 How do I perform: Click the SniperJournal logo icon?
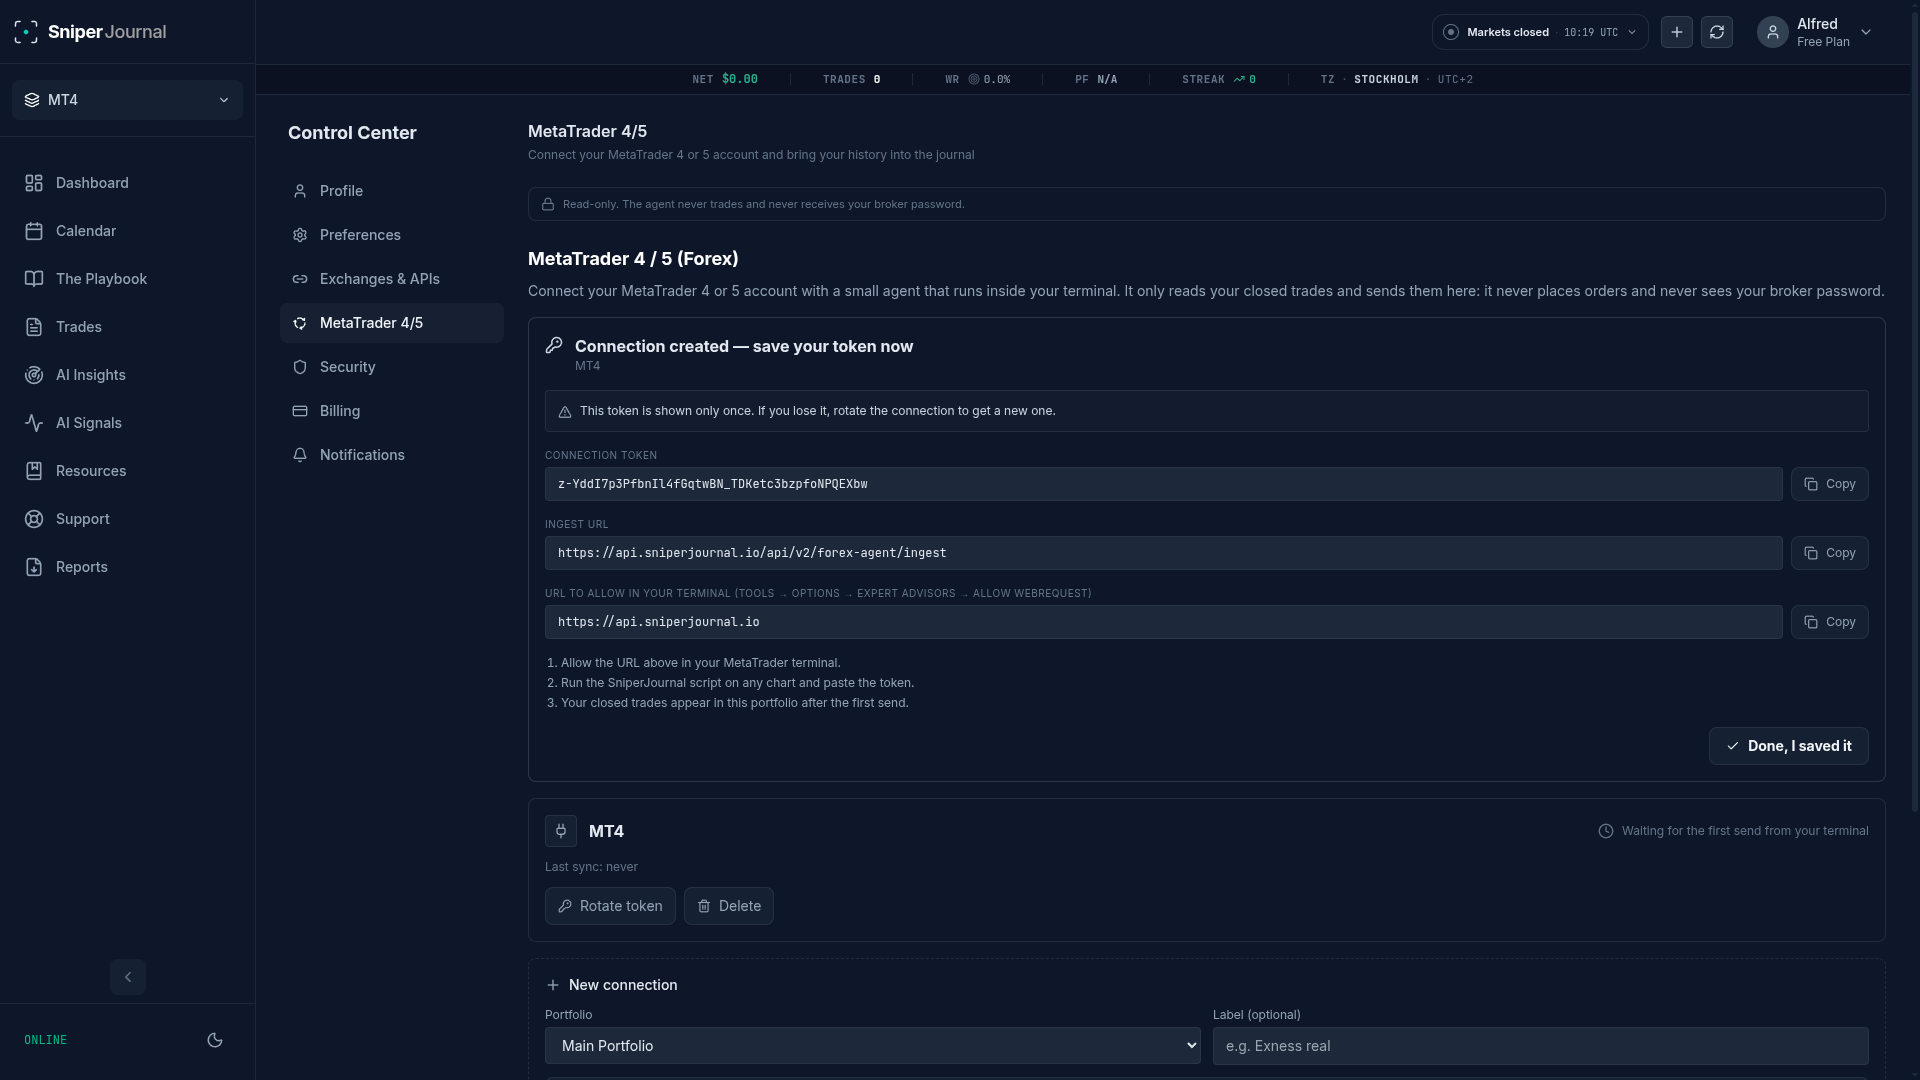pyautogui.click(x=26, y=32)
